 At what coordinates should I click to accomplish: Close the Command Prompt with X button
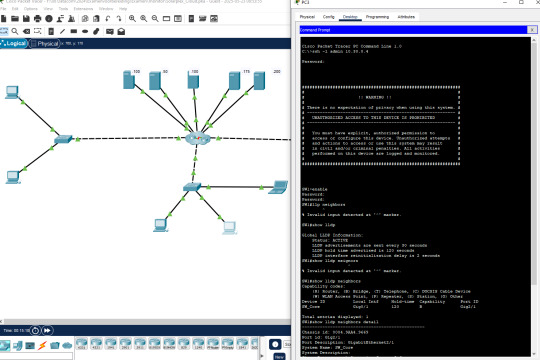click(x=532, y=30)
